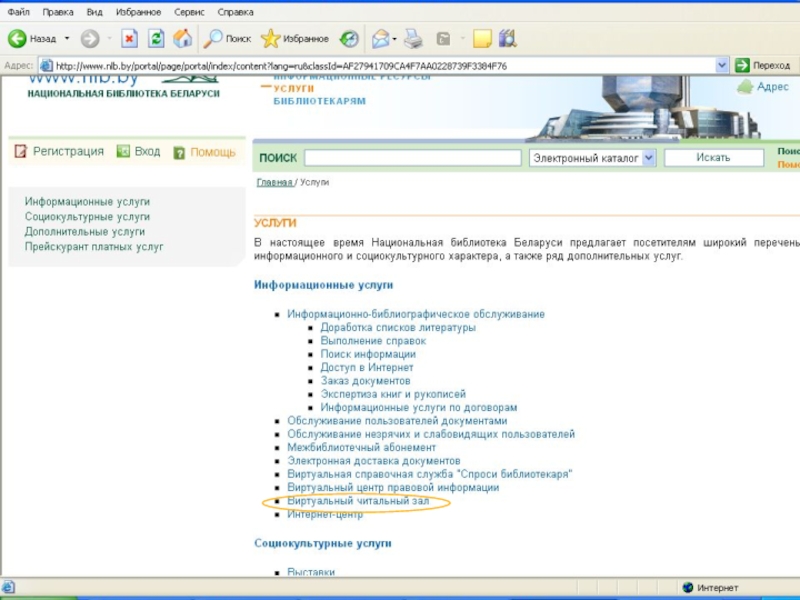Click the Mail envelope icon
This screenshot has width=800, height=600.
pos(380,39)
